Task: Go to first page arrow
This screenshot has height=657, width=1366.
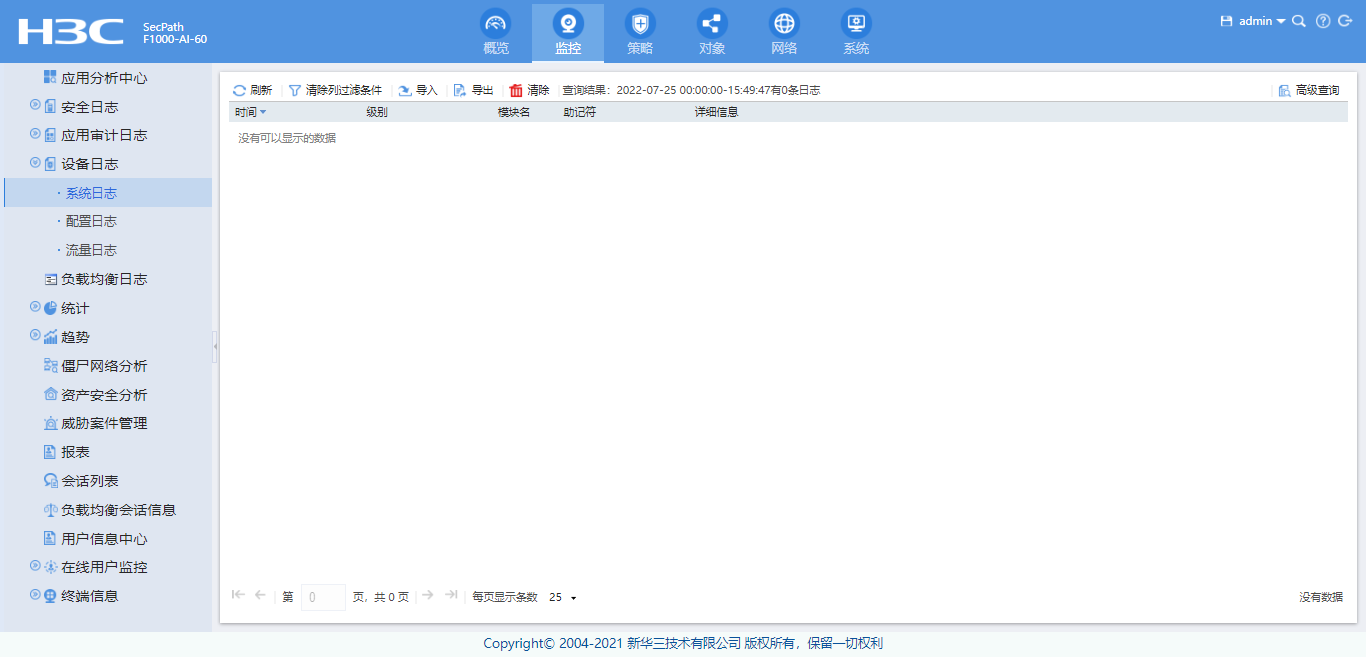Action: tap(238, 595)
